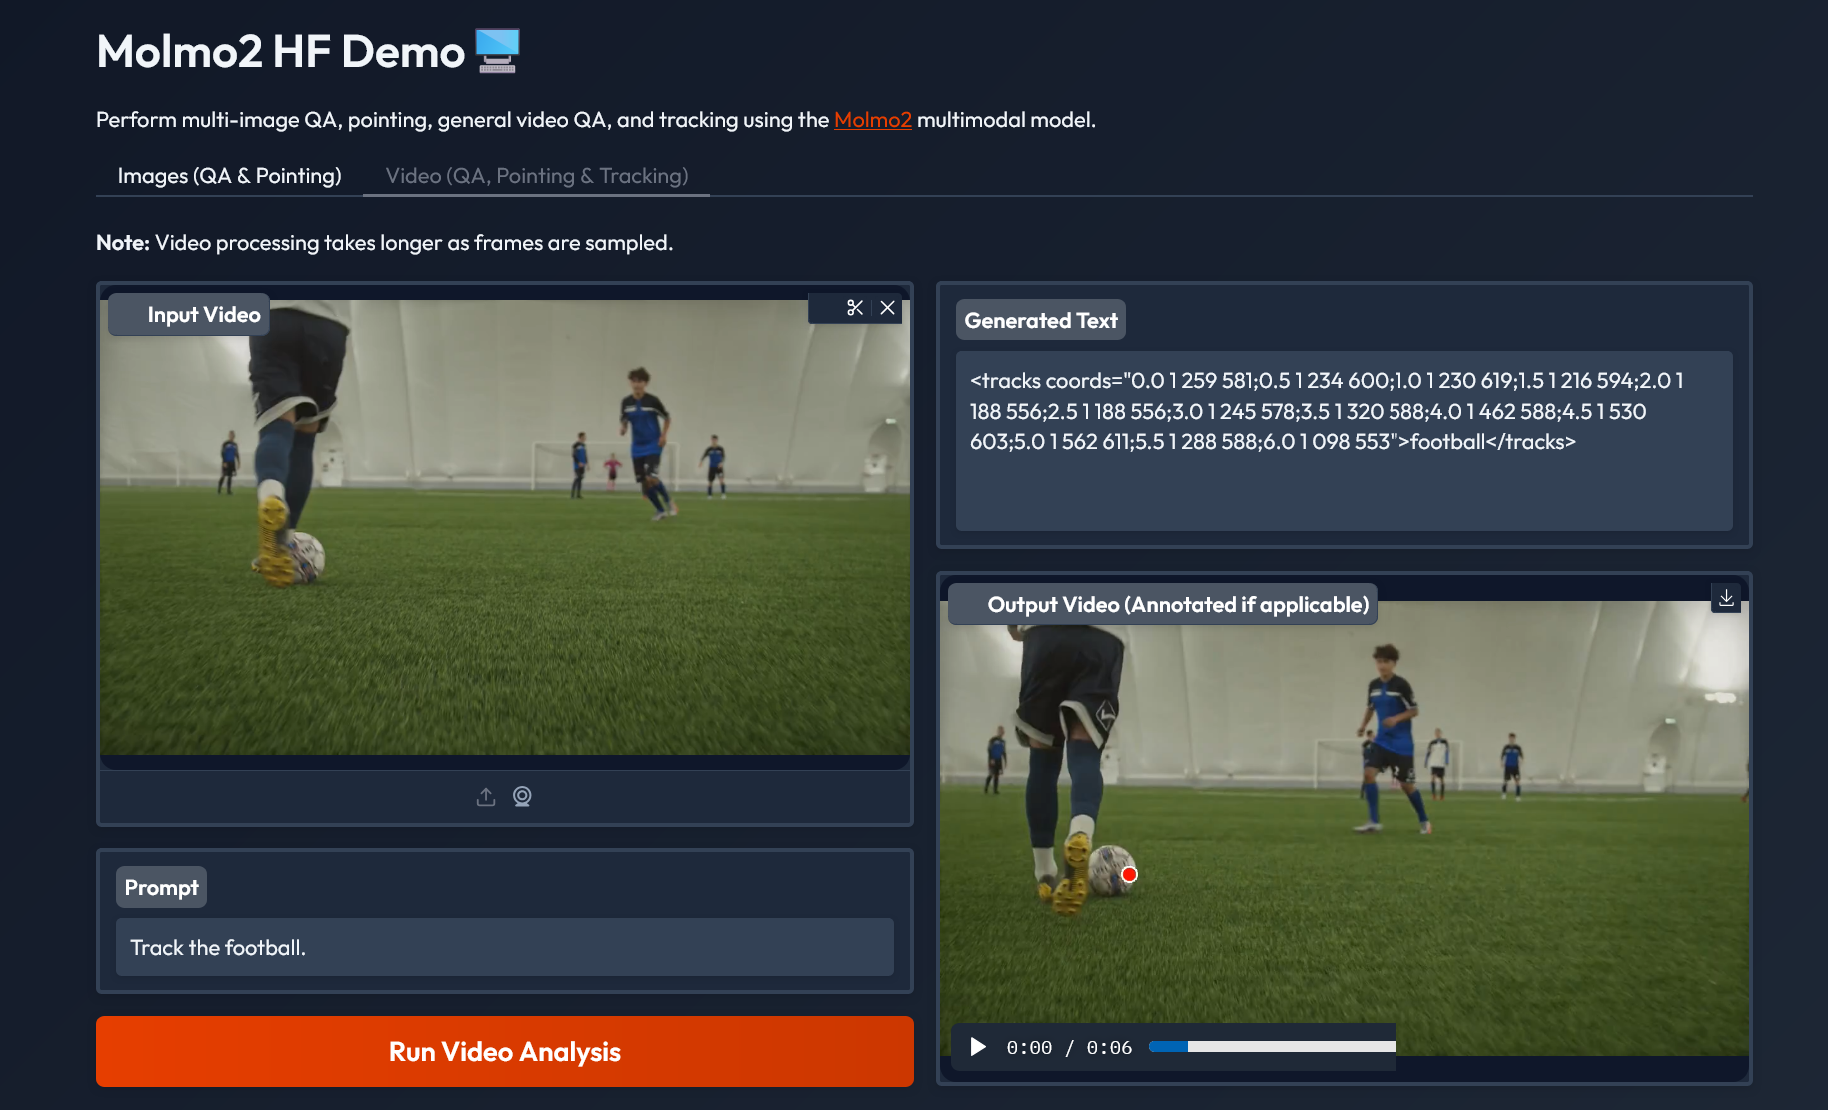Remove the input video with the X icon
The width and height of the screenshot is (1828, 1110).
(x=887, y=308)
